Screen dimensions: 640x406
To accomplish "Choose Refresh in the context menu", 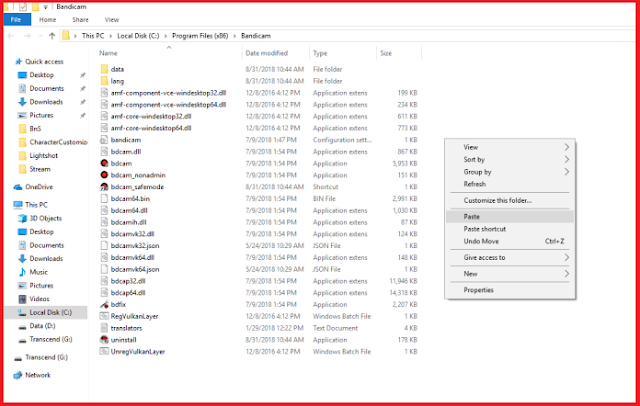I will [x=510, y=184].
